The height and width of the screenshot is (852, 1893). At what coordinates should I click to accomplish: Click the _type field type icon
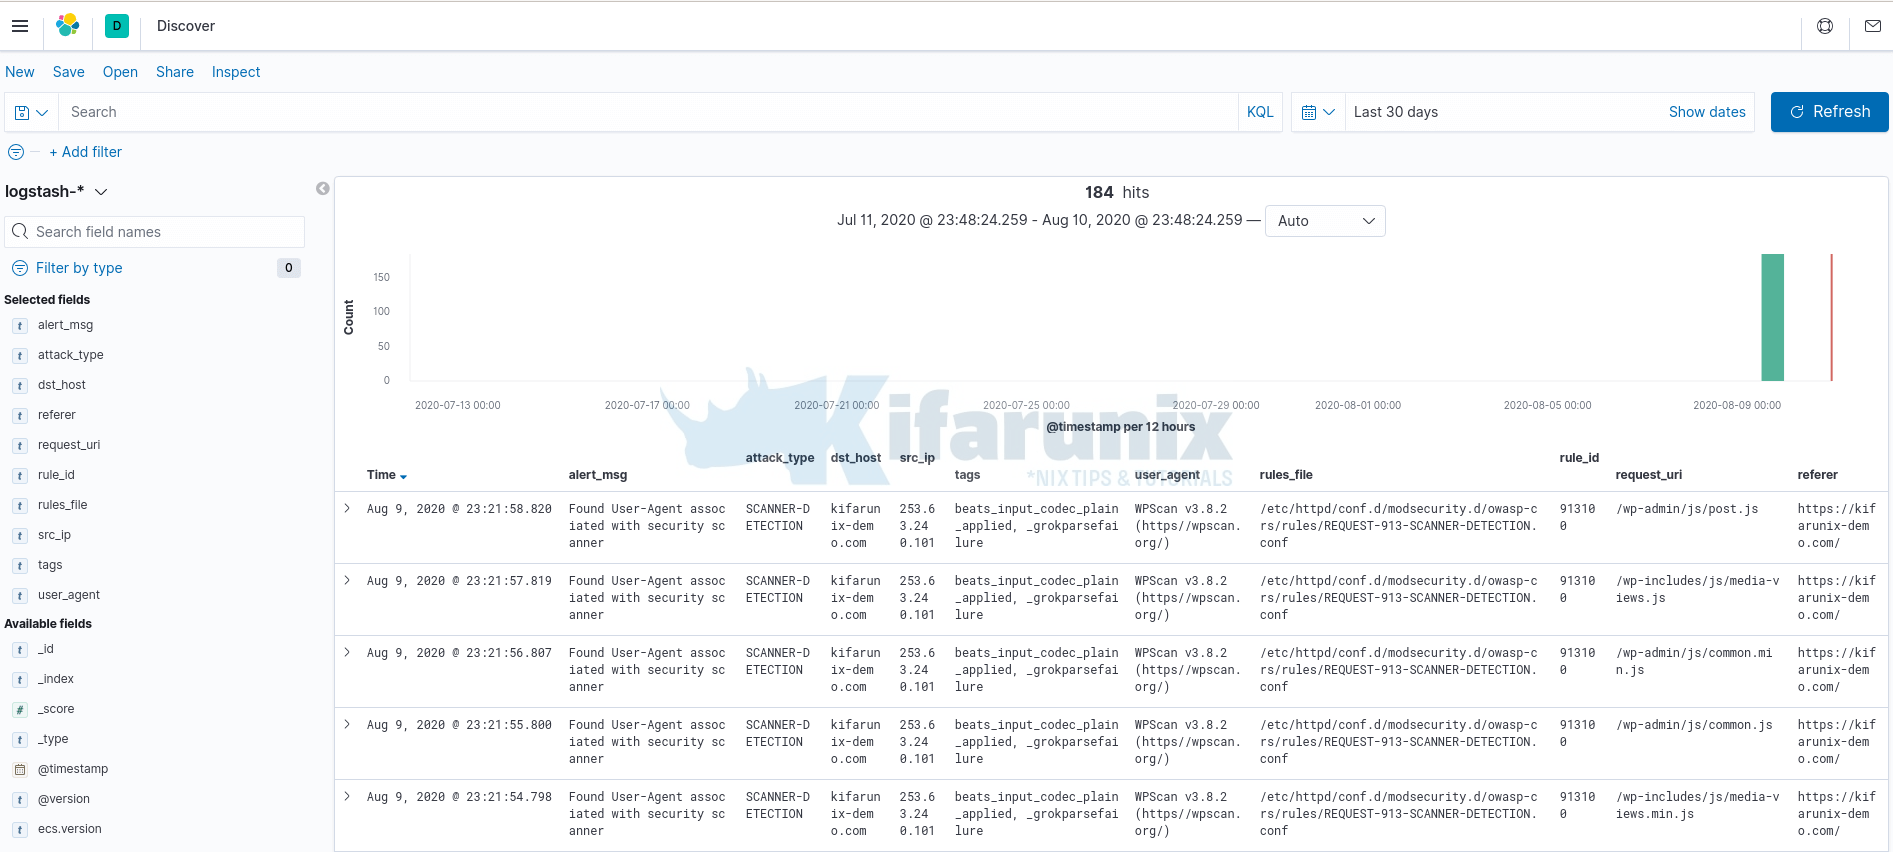[20, 740]
